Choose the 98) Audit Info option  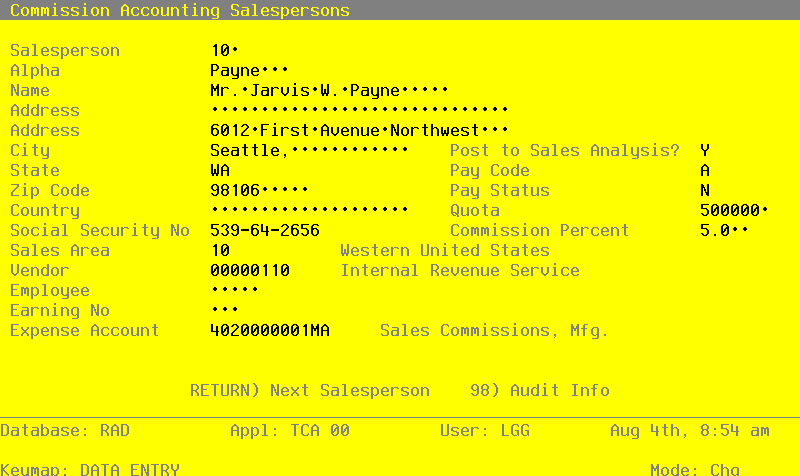(540, 390)
